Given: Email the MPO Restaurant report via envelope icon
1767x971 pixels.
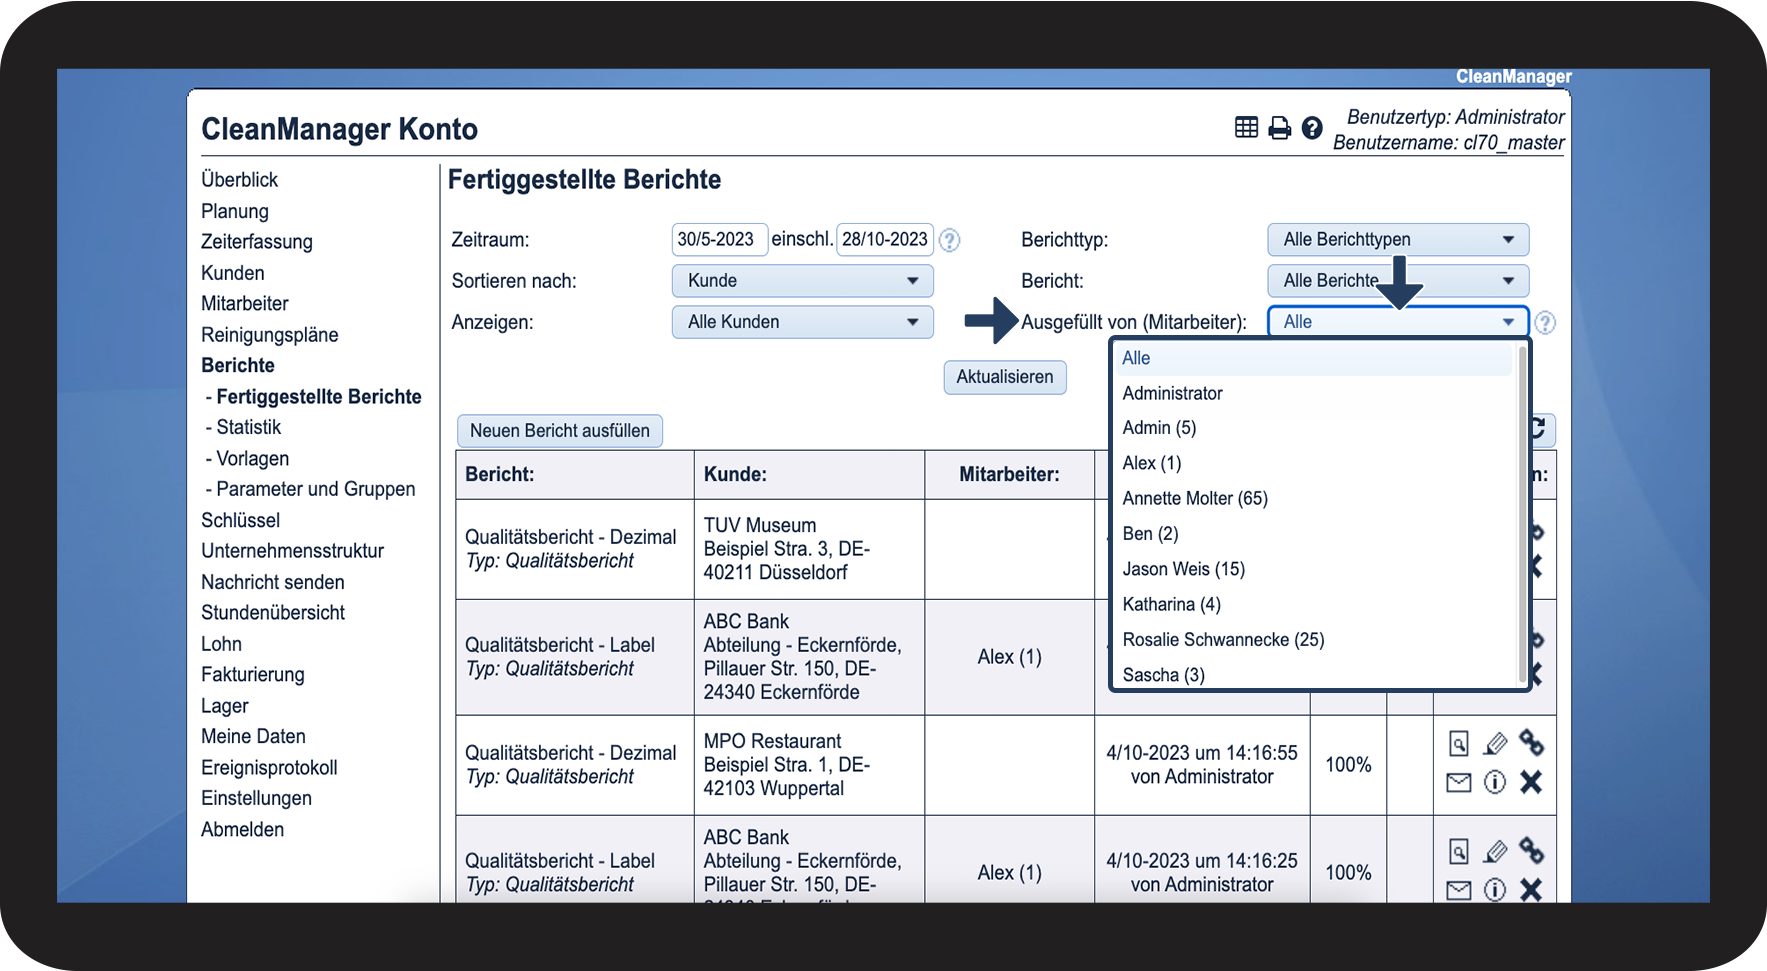Looking at the screenshot, I should click(x=1459, y=782).
